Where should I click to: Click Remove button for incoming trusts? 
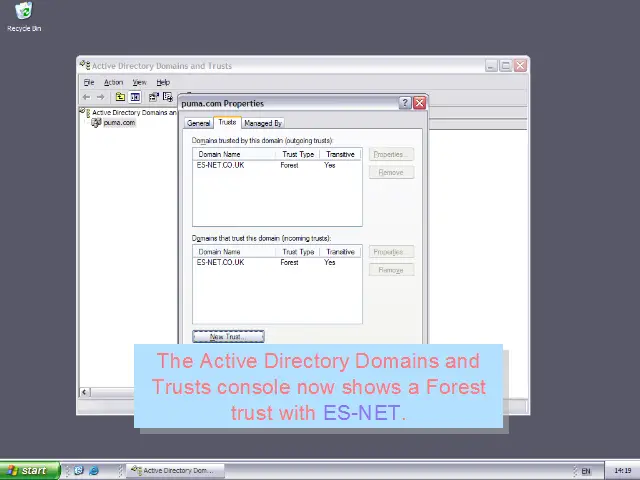click(x=391, y=270)
